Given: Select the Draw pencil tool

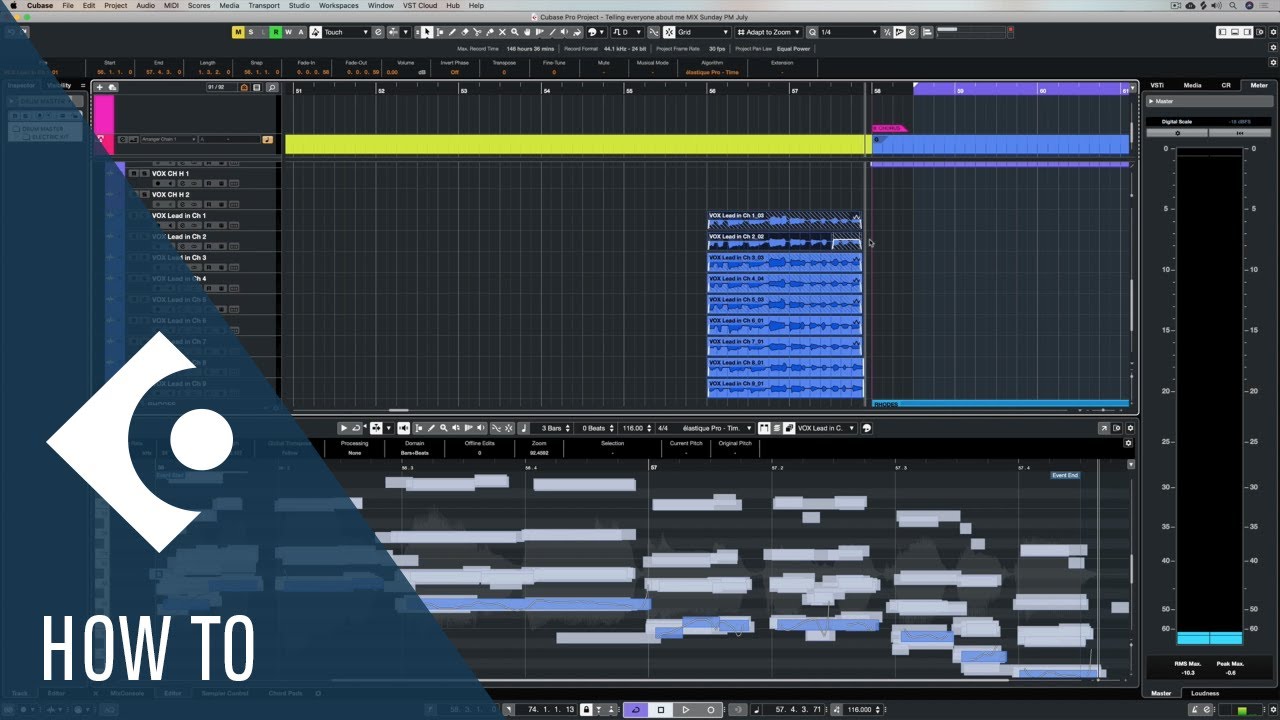Looking at the screenshot, I should tap(452, 32).
